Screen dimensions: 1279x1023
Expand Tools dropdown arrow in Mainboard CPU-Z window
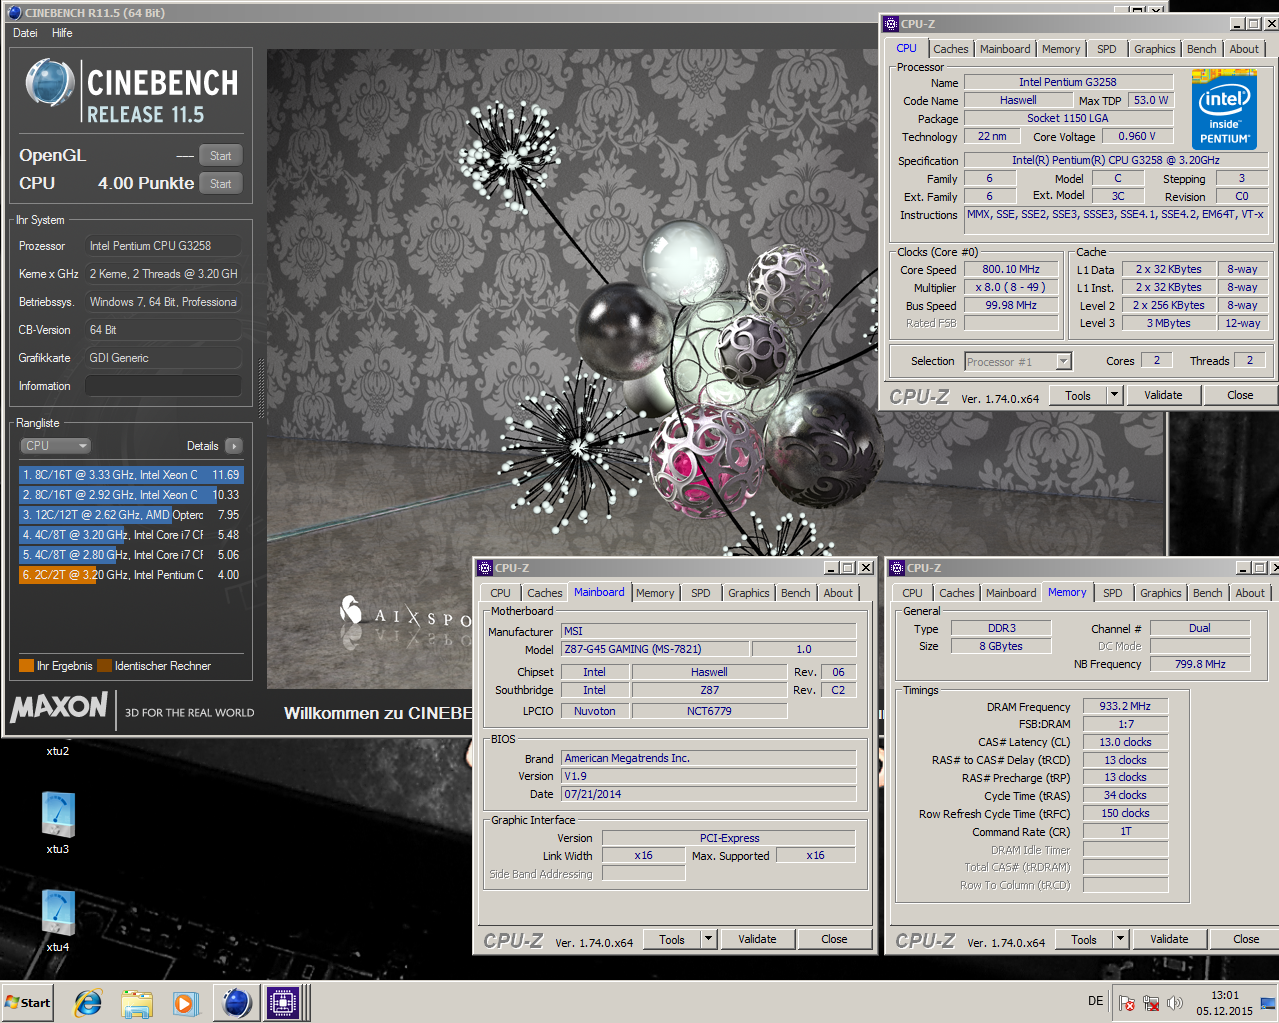click(x=708, y=940)
